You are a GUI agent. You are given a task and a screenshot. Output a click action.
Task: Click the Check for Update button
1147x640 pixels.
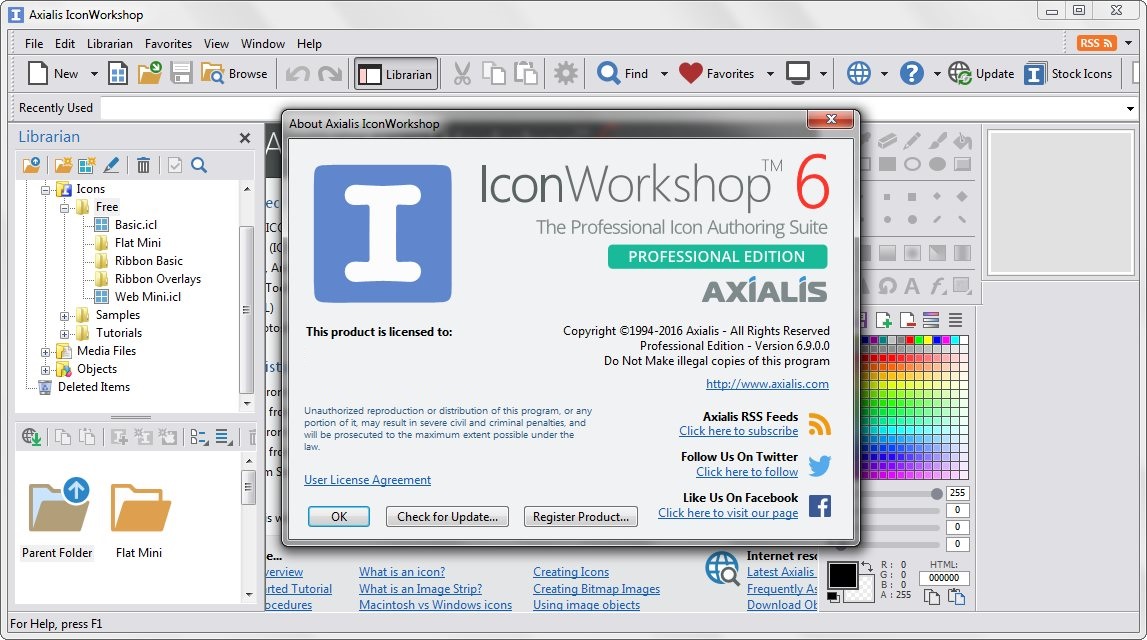[x=447, y=516]
